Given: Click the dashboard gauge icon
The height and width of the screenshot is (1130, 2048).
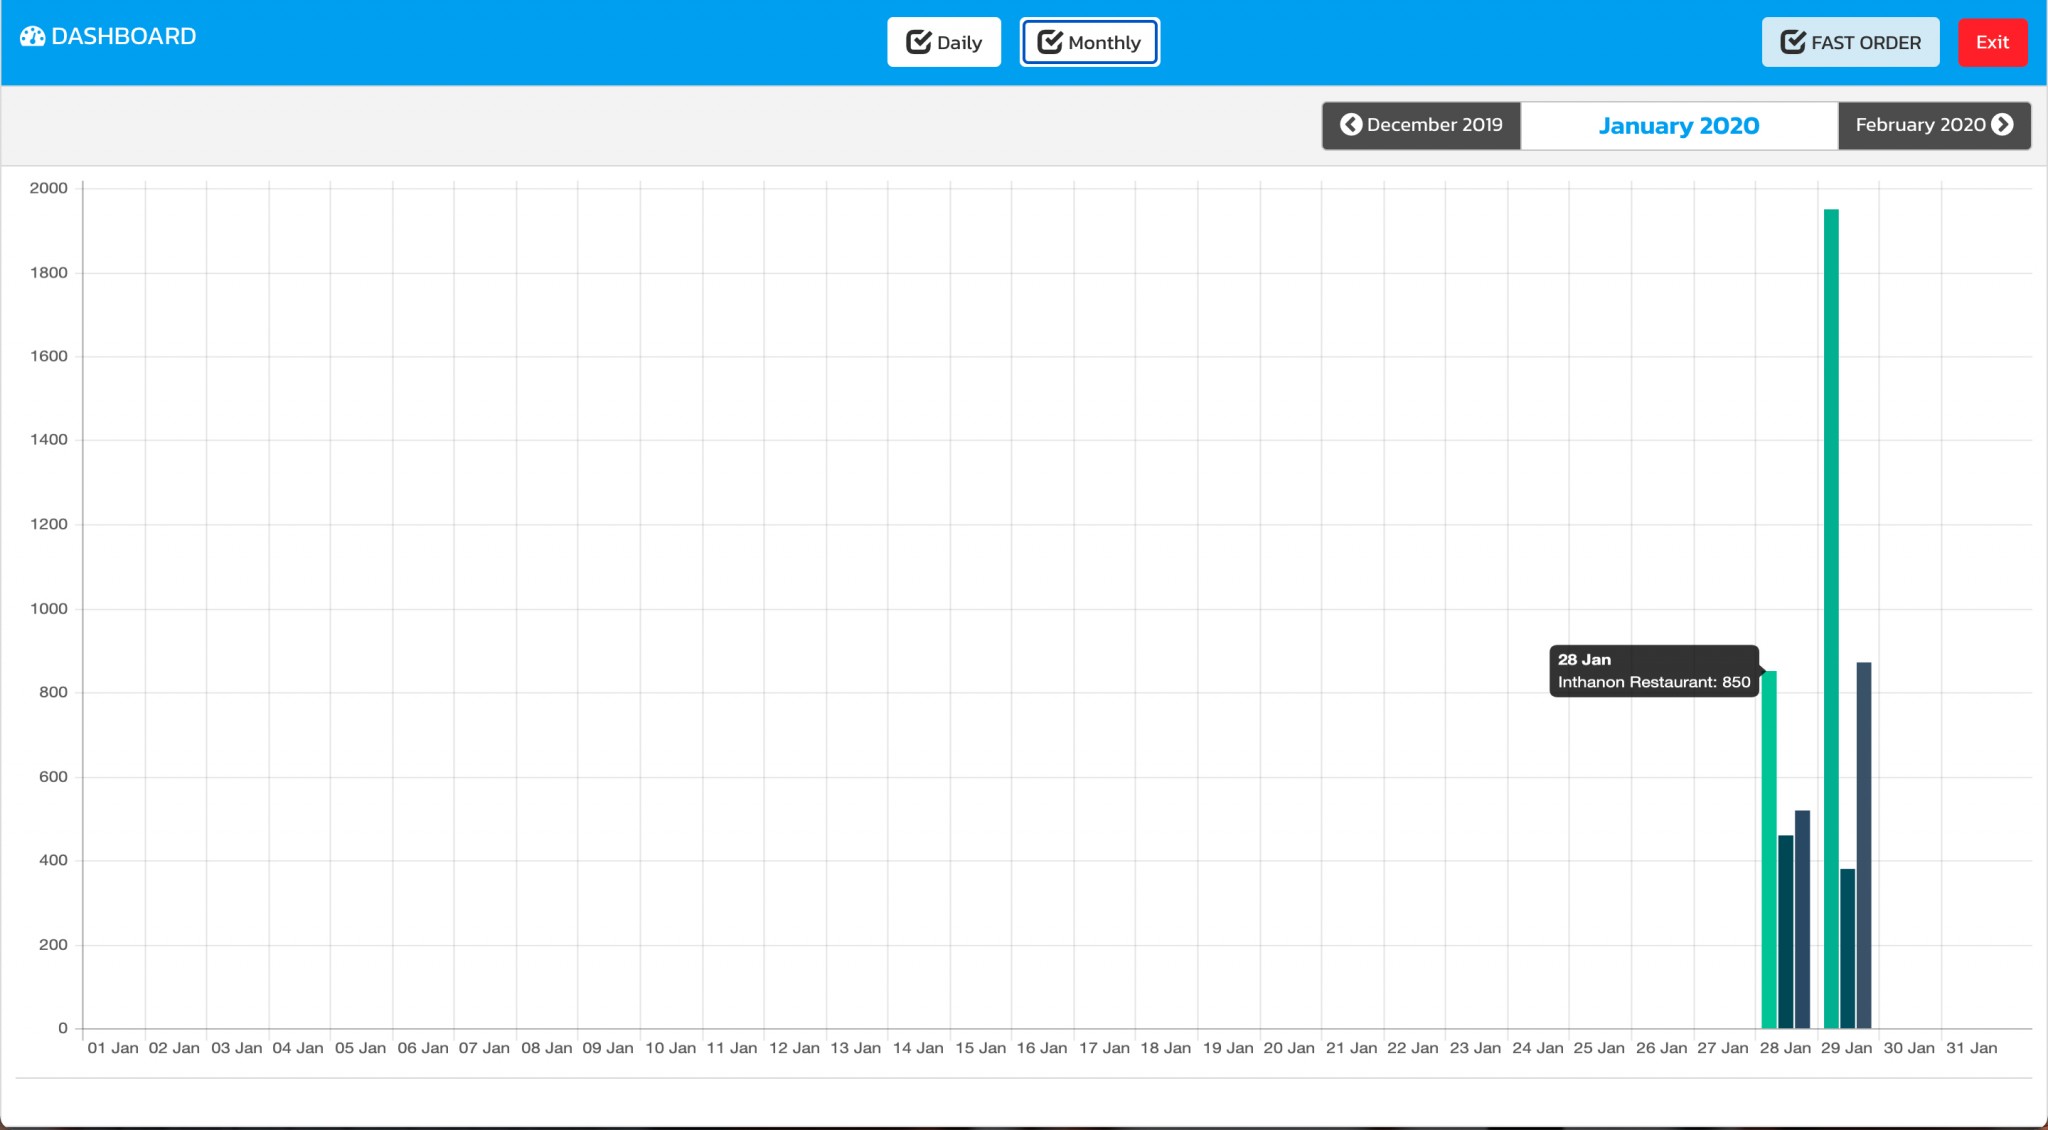Looking at the screenshot, I should point(33,36).
